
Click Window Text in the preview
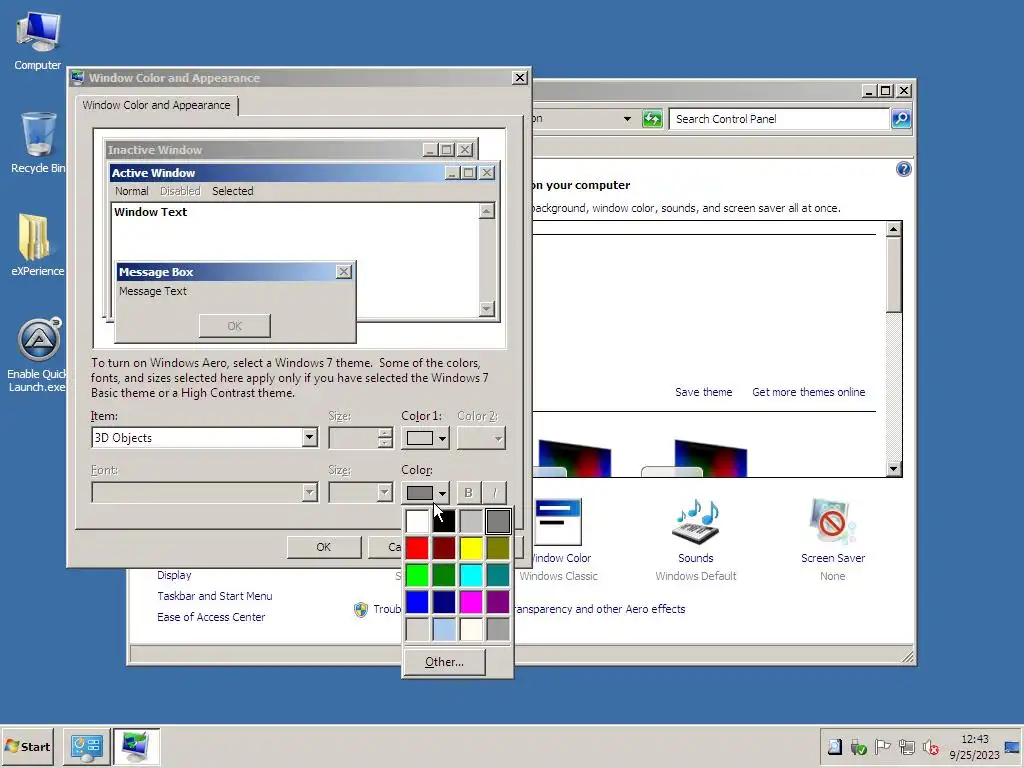(151, 212)
